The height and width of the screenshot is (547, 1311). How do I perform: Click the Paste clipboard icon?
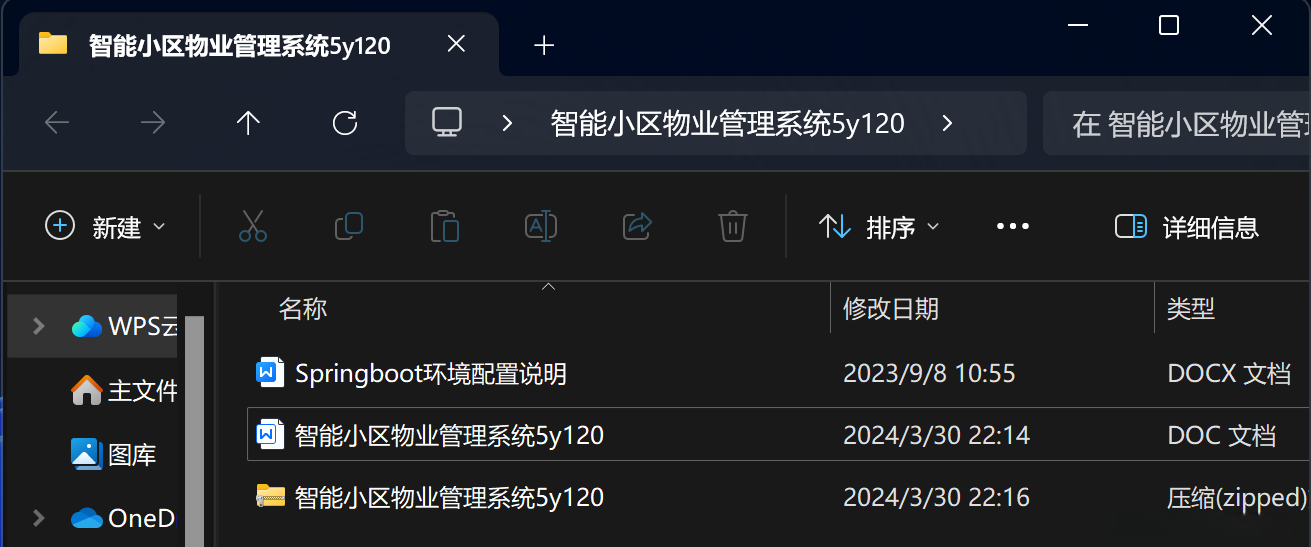click(444, 227)
